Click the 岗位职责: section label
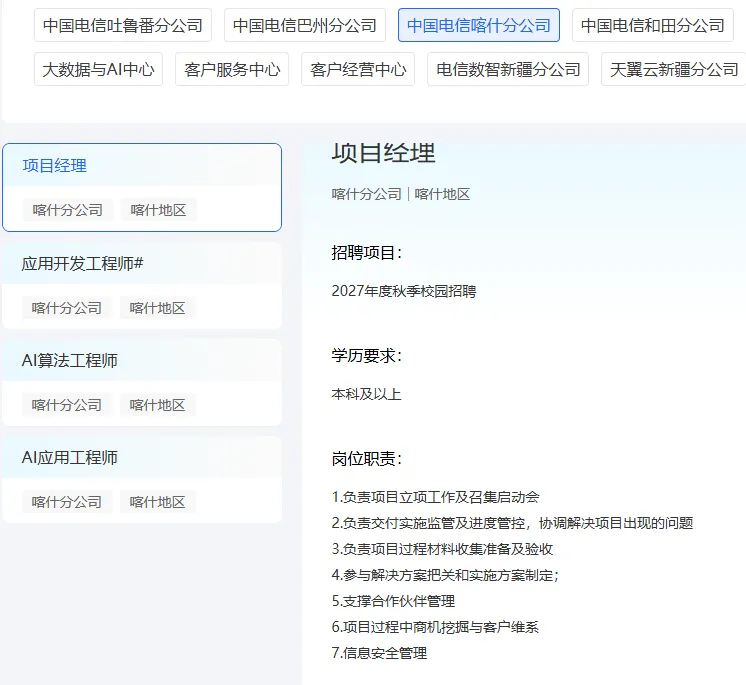Image resolution: width=746 pixels, height=685 pixels. tap(367, 459)
